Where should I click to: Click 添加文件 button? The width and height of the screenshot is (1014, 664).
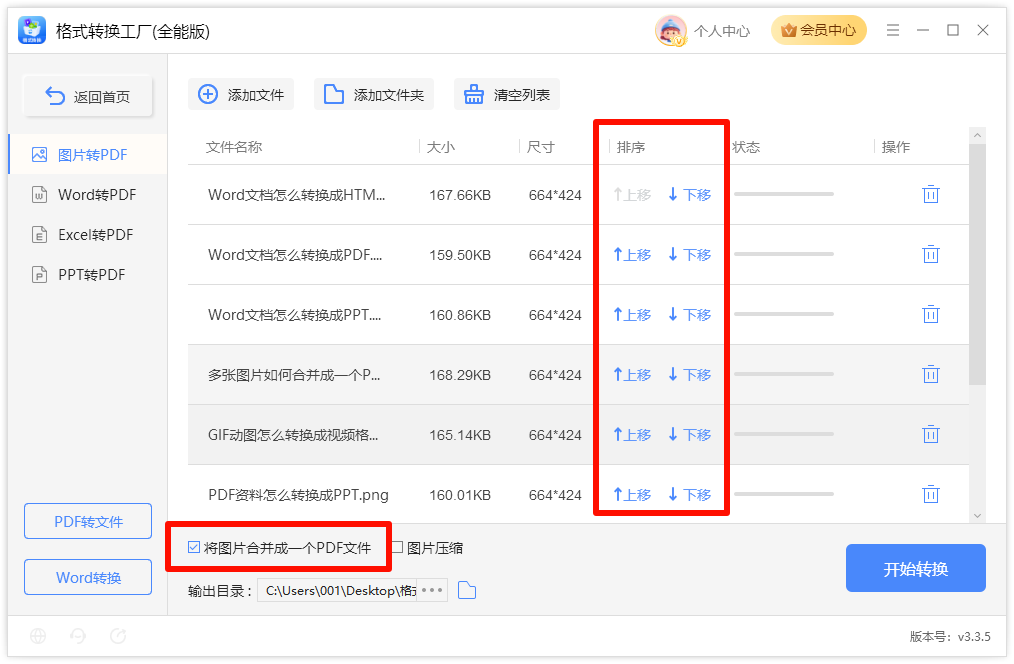241,94
